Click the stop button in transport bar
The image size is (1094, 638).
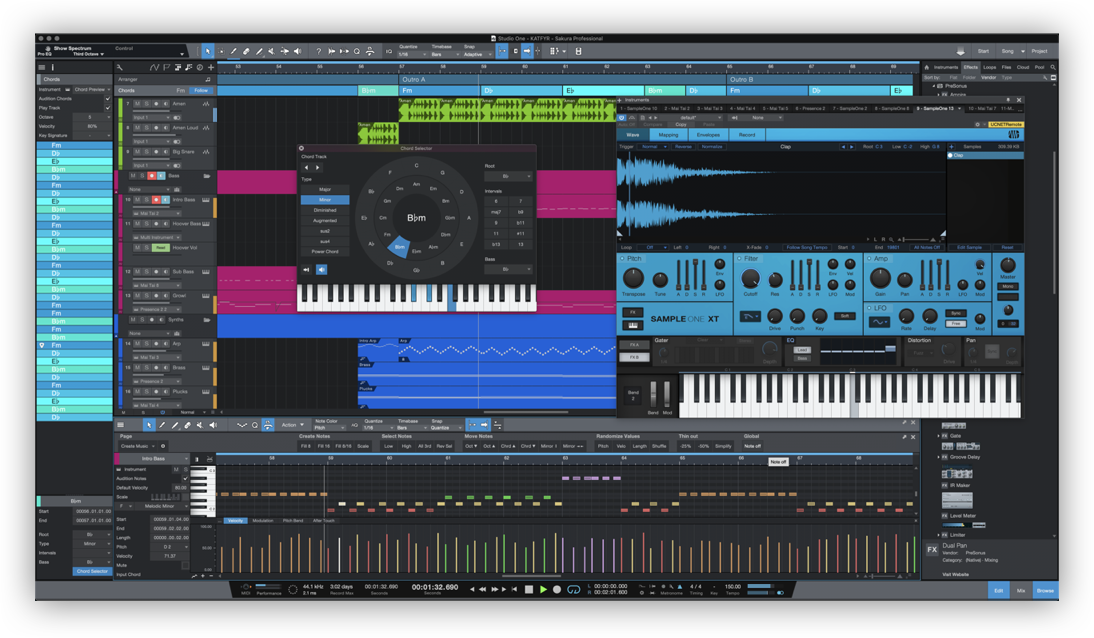(529, 590)
